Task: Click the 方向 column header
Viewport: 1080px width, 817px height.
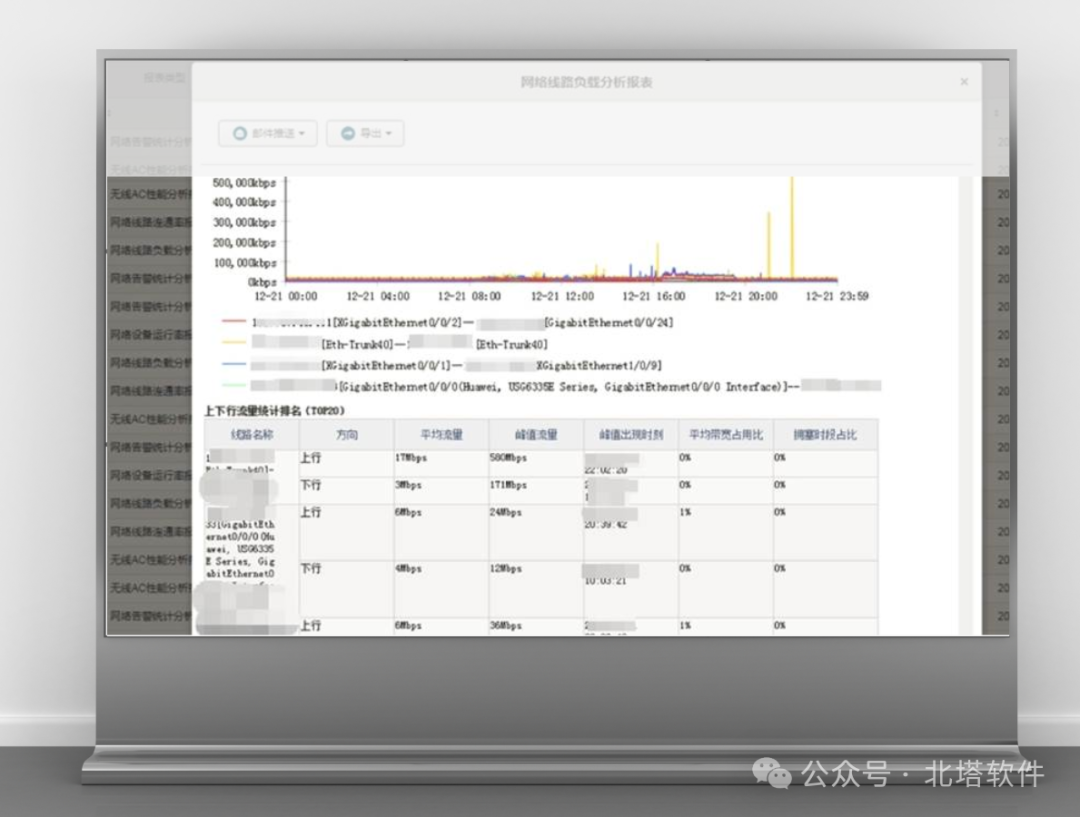Action: pyautogui.click(x=346, y=435)
